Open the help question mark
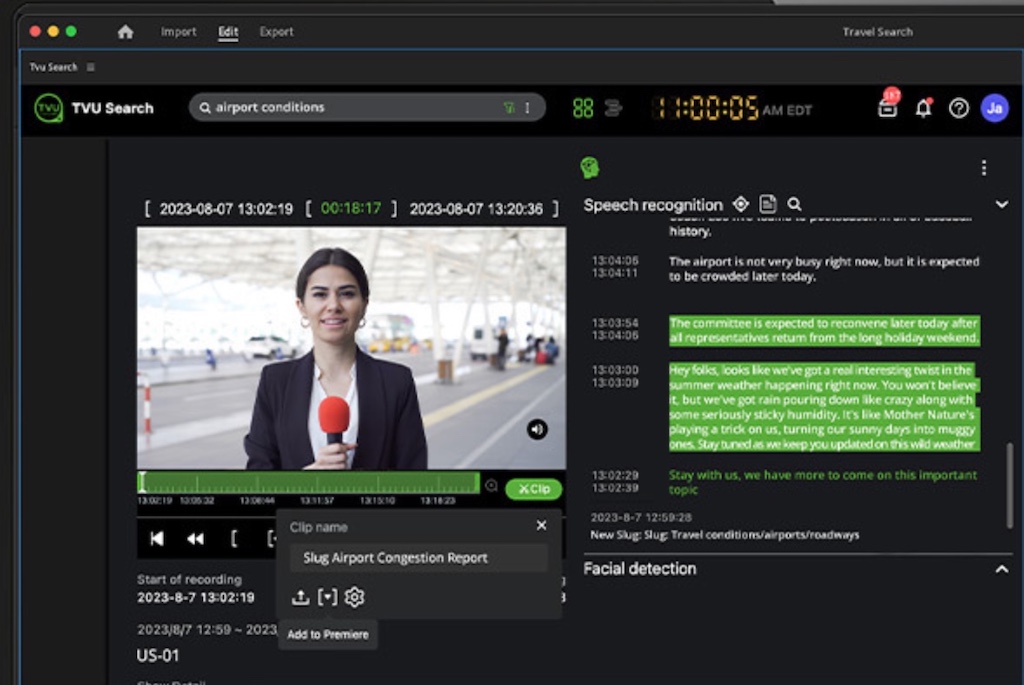The image size is (1024, 685). (959, 108)
